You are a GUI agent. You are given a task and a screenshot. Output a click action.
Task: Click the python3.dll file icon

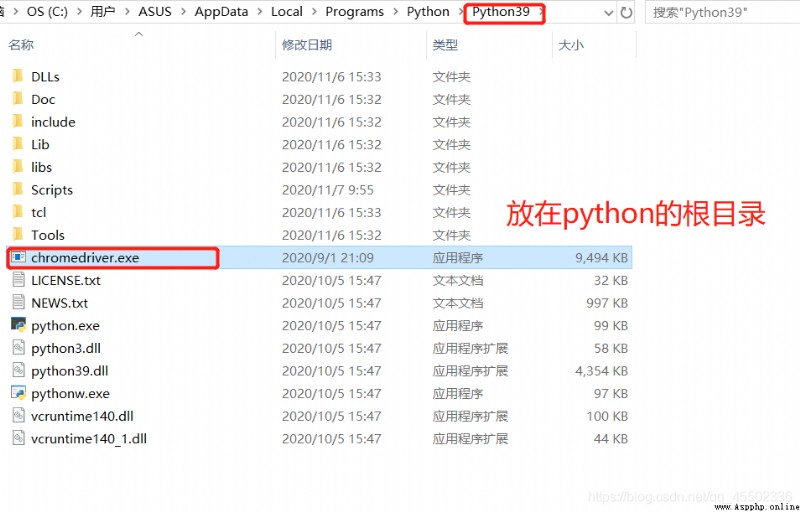(18, 348)
